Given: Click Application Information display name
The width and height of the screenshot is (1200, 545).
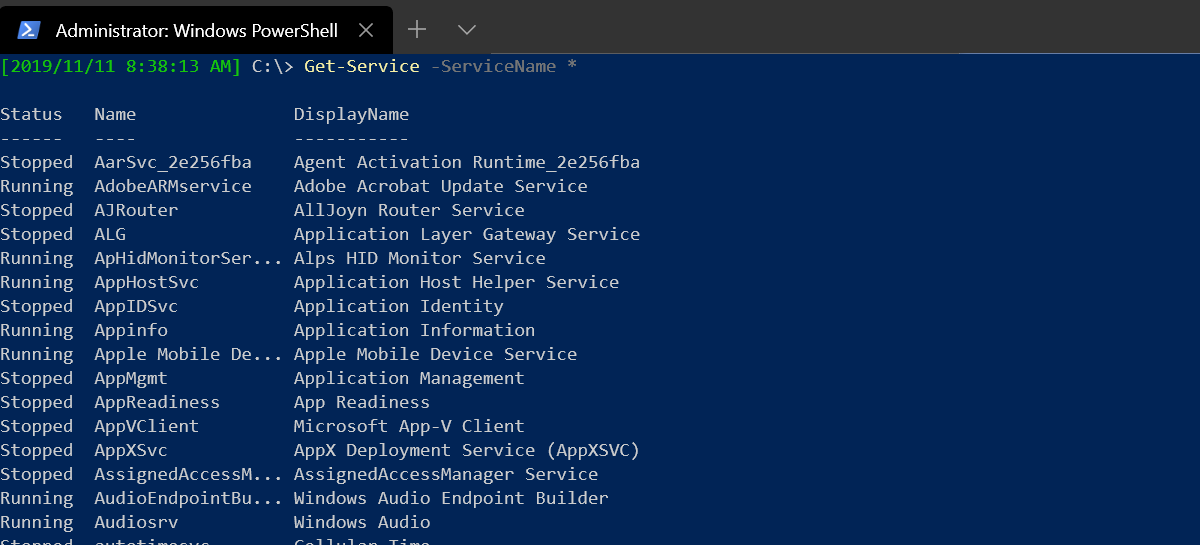Looking at the screenshot, I should [414, 330].
